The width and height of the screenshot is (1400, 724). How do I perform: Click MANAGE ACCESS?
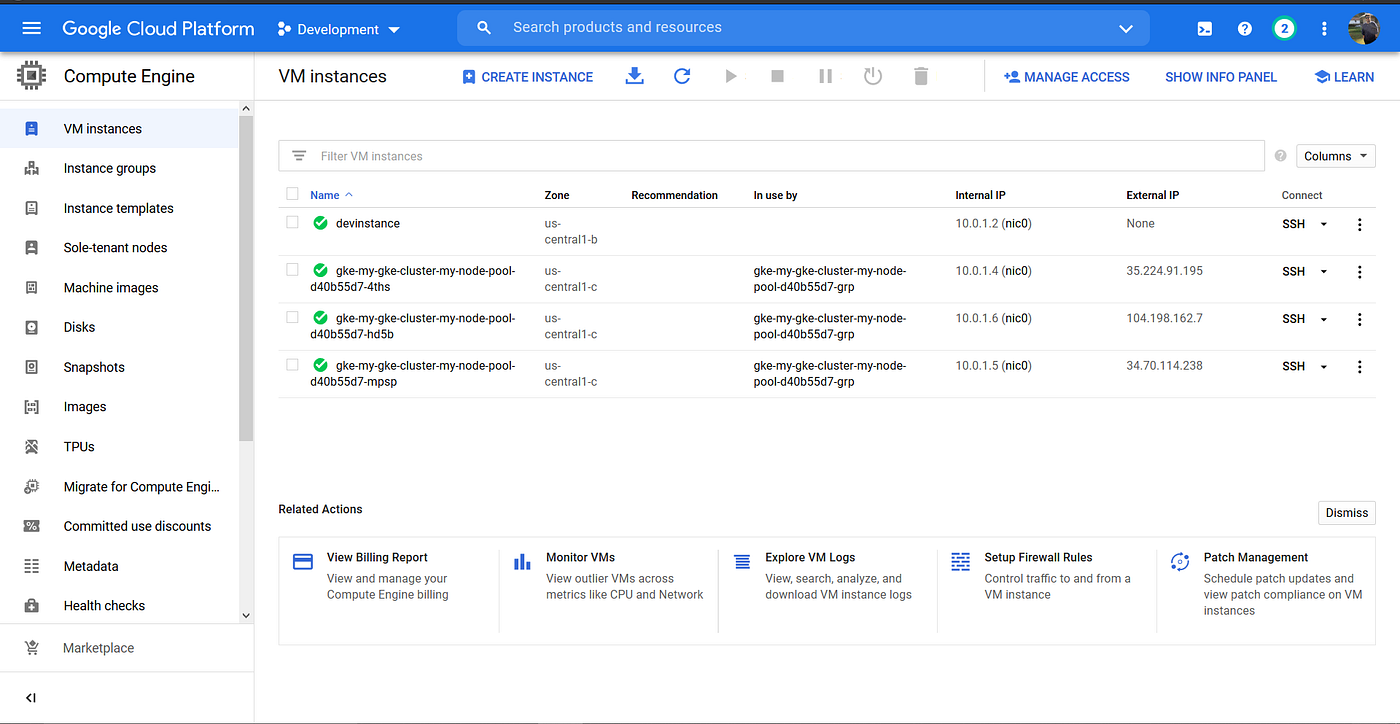(x=1066, y=76)
